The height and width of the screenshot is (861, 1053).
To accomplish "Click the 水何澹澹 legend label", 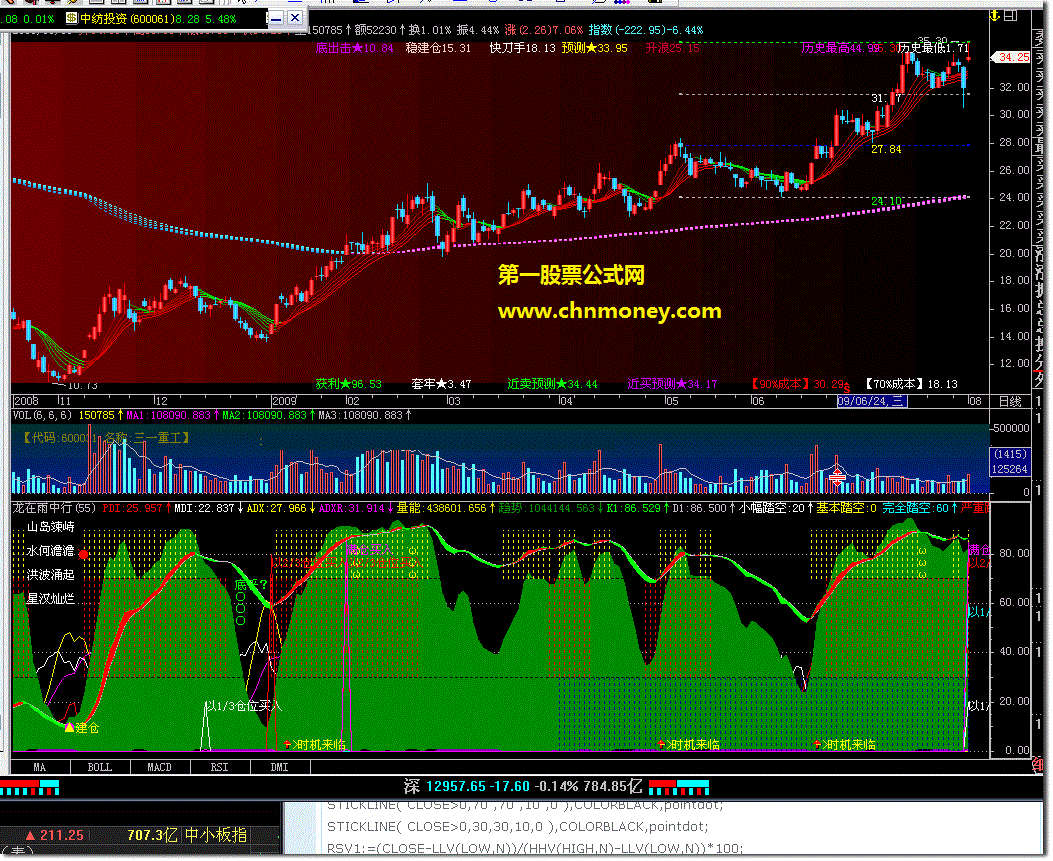I will pos(50,551).
